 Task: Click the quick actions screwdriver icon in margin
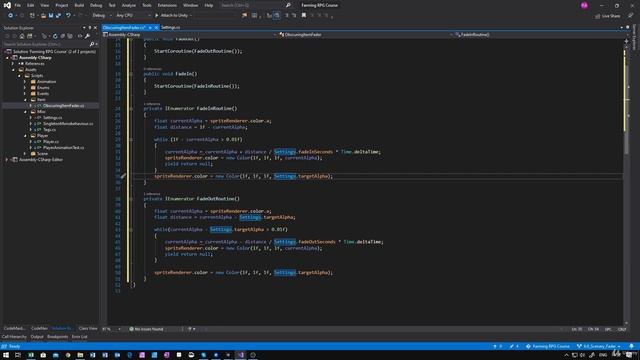coord(123,176)
